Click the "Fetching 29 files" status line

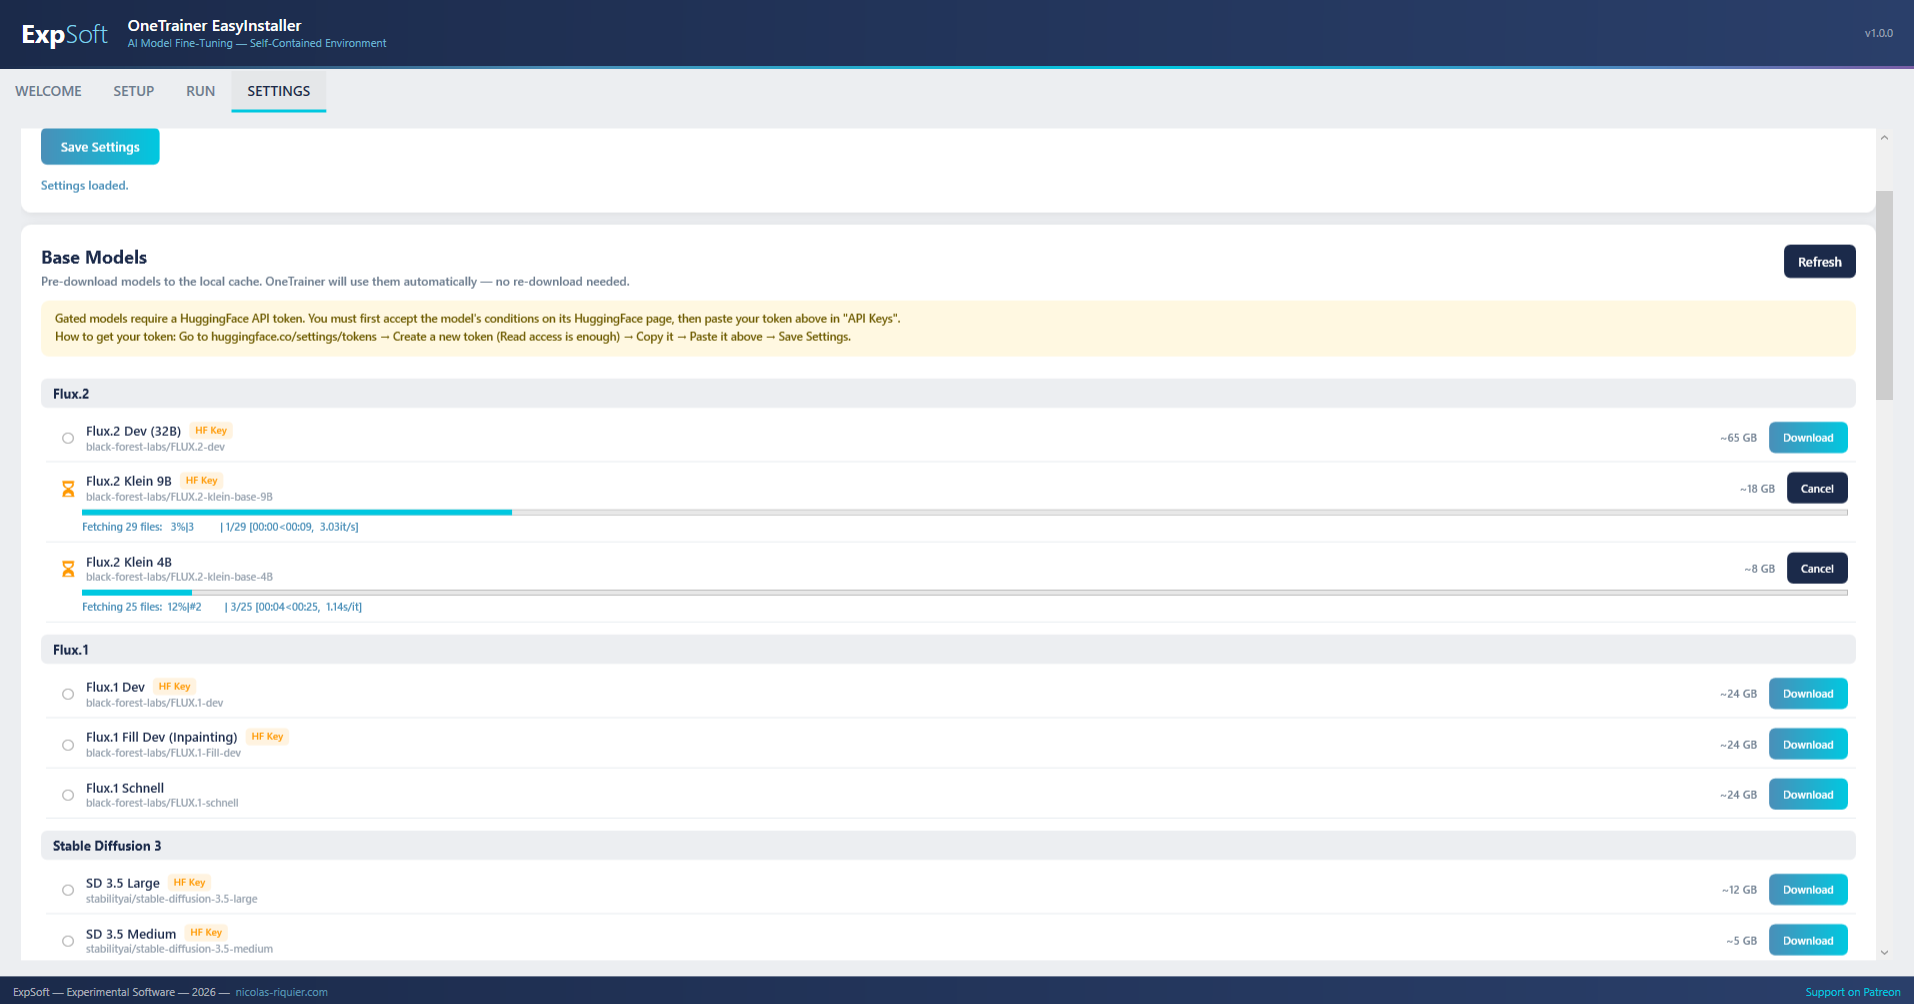(x=220, y=527)
